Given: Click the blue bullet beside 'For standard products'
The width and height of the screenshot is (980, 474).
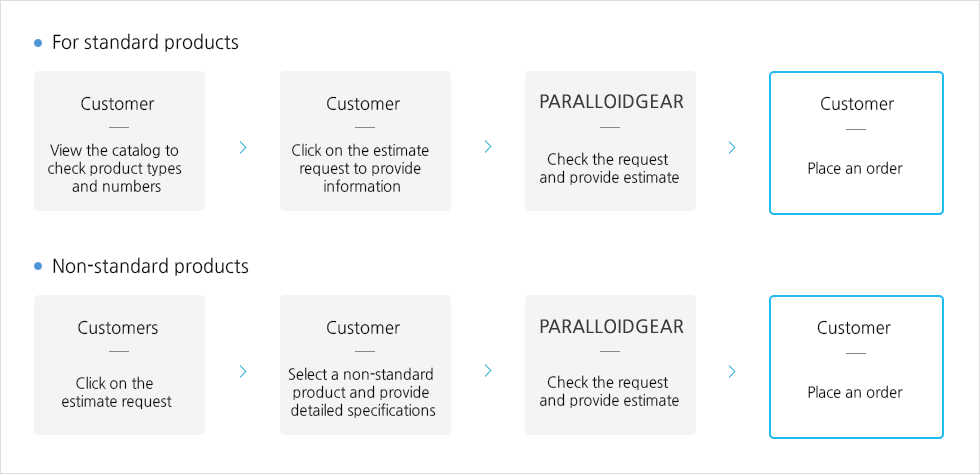Looking at the screenshot, I should [x=38, y=43].
